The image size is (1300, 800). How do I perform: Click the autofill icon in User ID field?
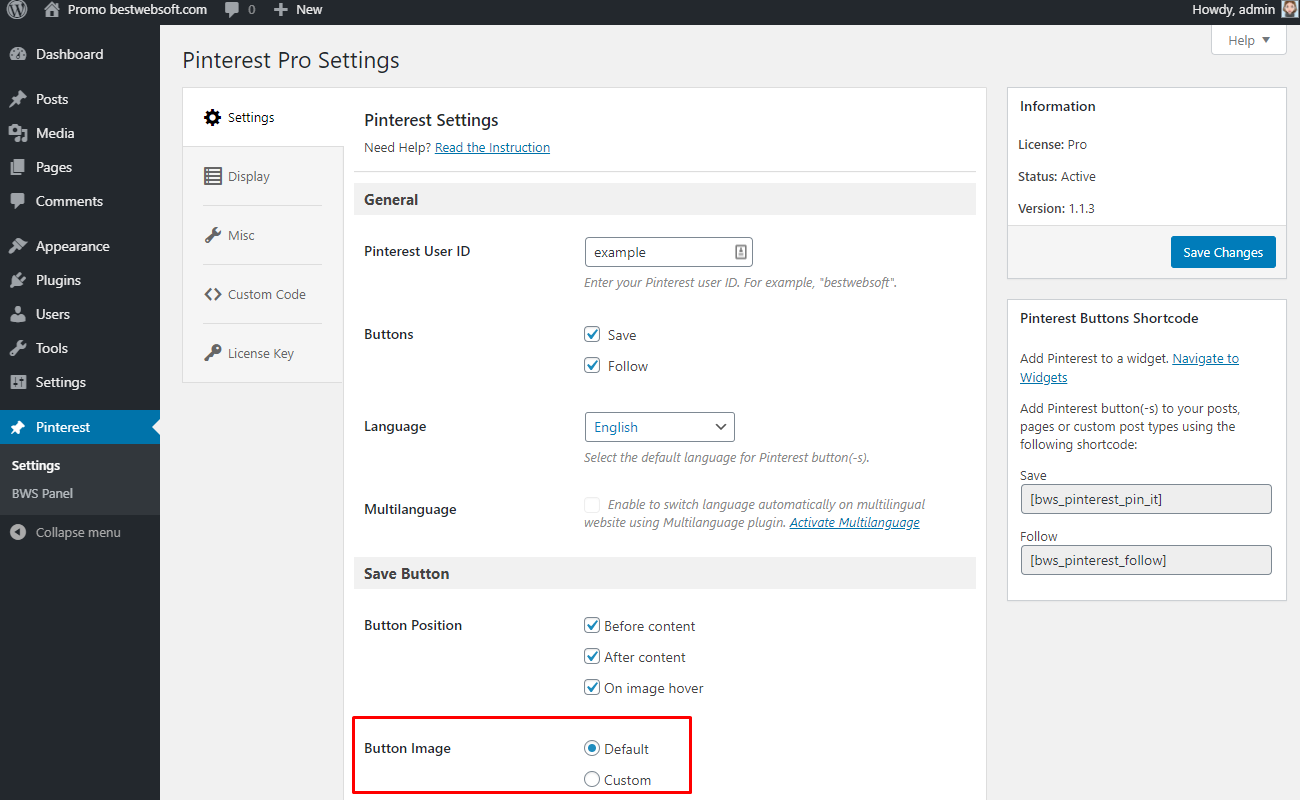(741, 252)
